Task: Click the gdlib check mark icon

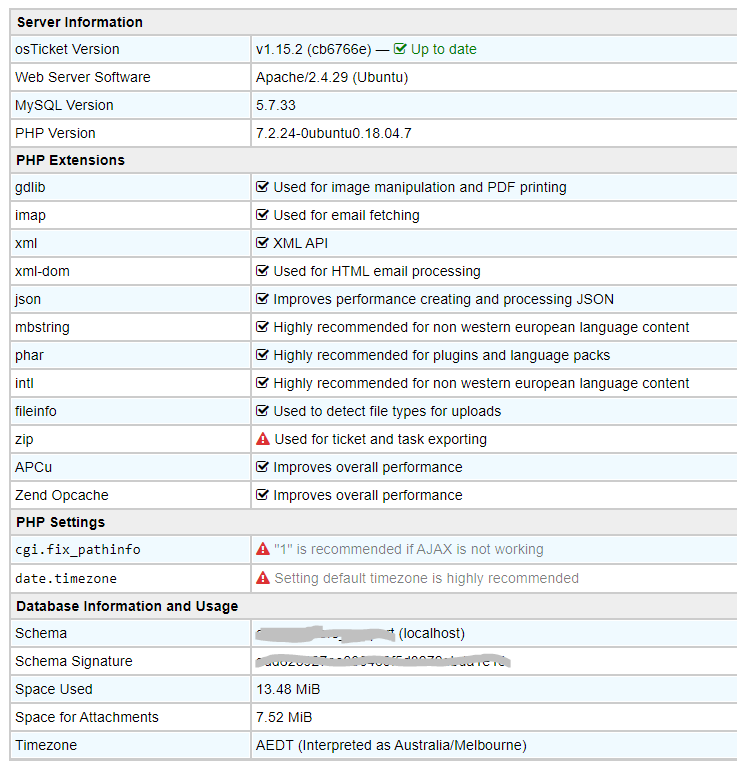Action: tap(263, 187)
